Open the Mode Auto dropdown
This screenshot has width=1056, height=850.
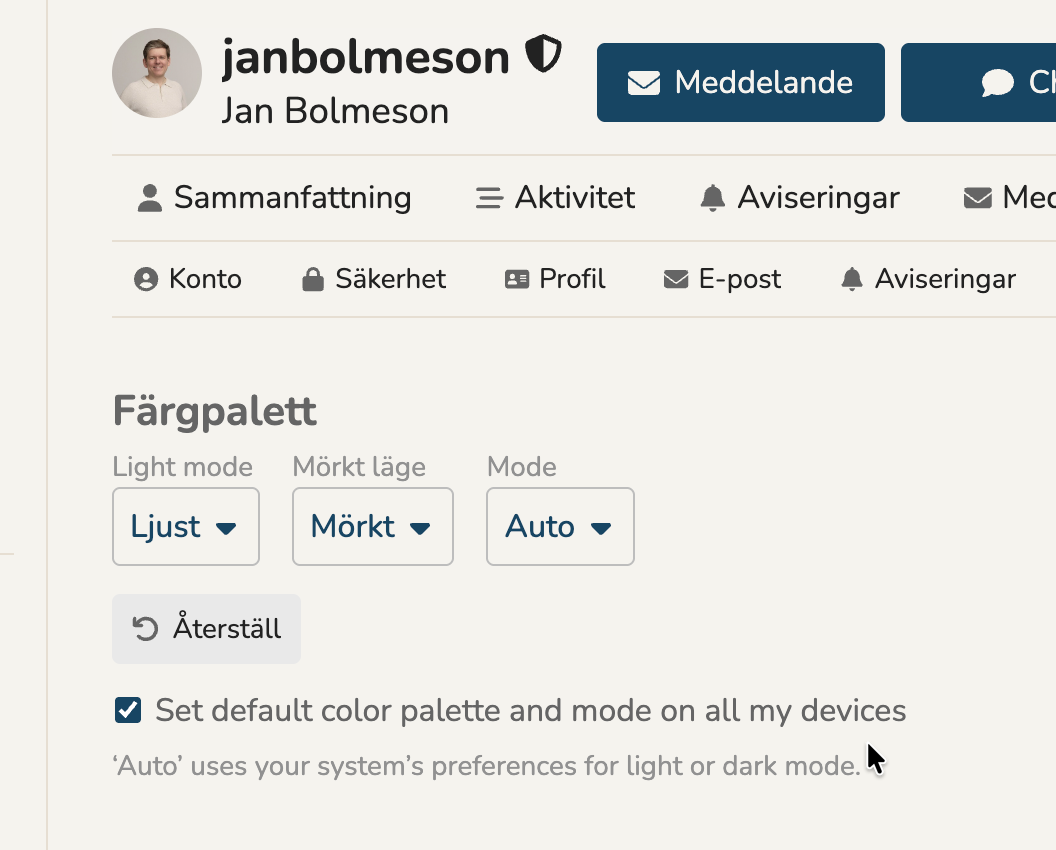click(560, 527)
